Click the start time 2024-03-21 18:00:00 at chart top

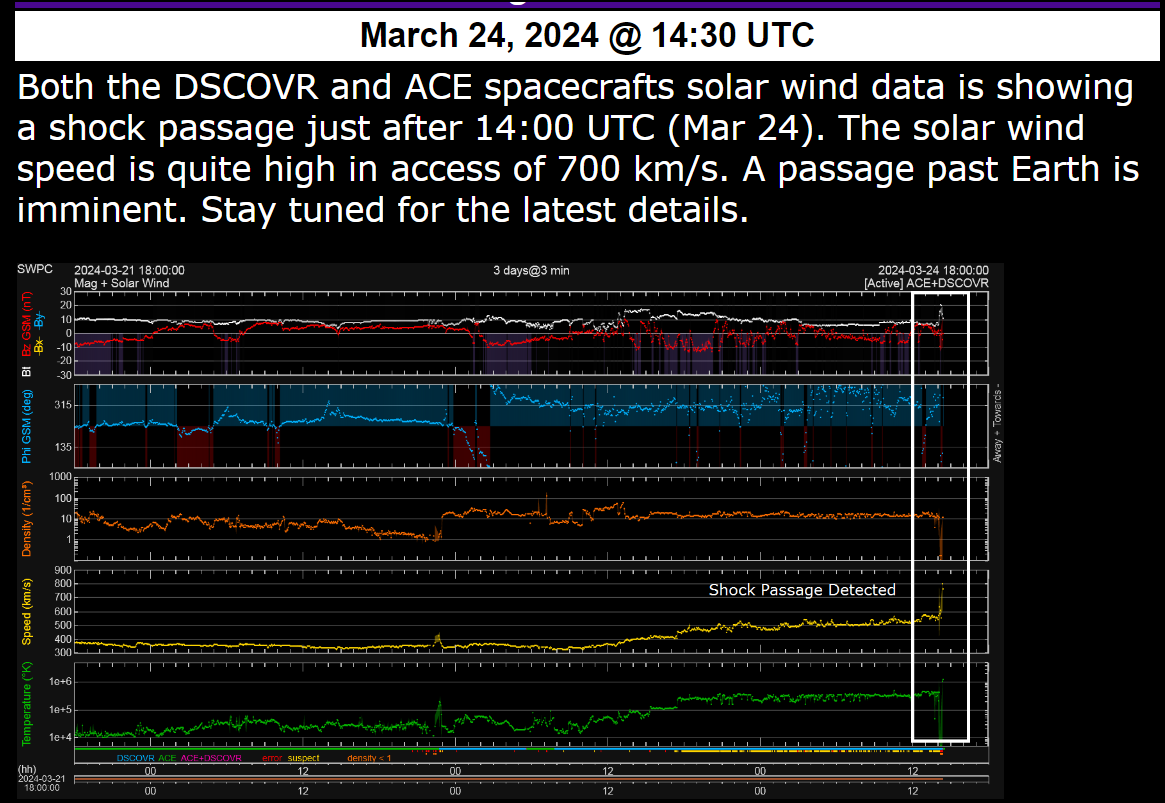pos(129,270)
